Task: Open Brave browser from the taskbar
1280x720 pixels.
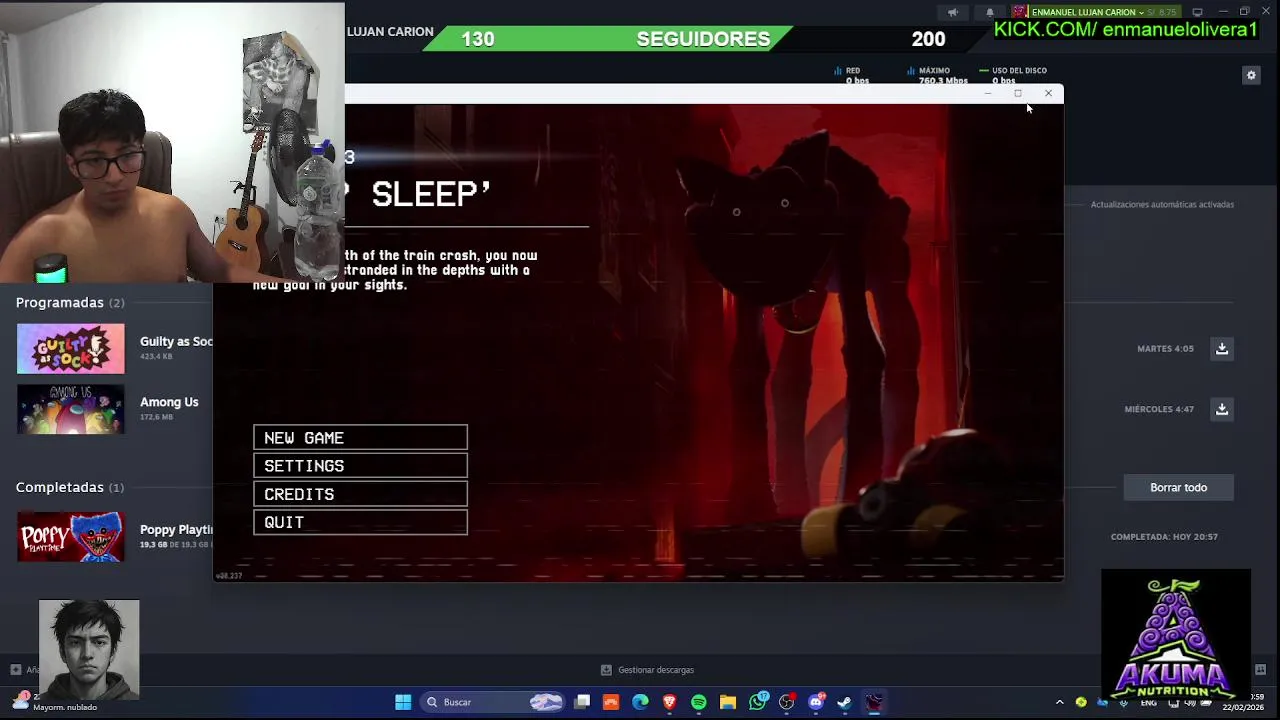Action: coord(669,702)
